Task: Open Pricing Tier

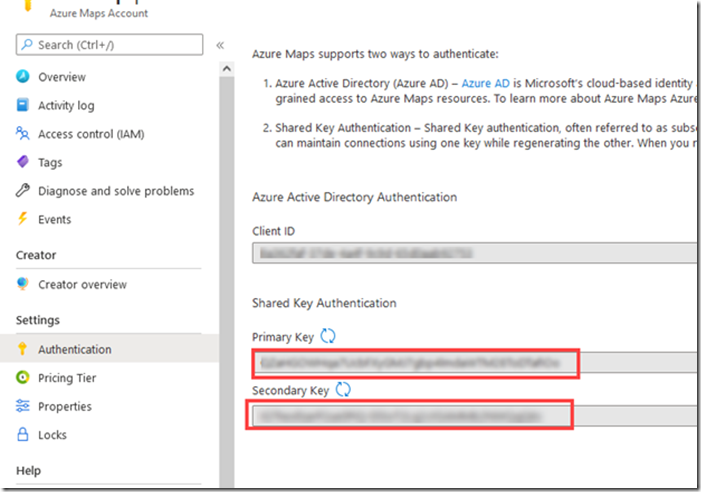Action: (67, 378)
